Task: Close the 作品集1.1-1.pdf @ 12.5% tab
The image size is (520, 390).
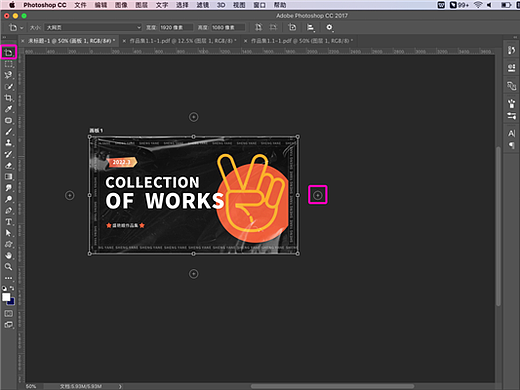Action: click(124, 41)
